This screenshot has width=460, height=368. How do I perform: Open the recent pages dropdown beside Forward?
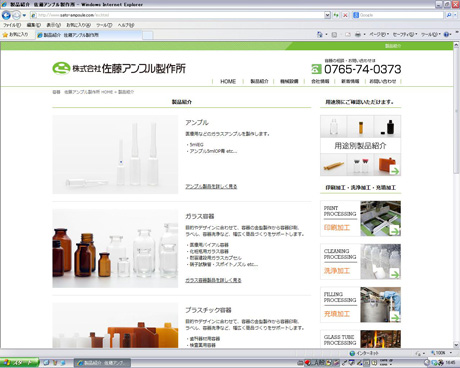coord(24,15)
